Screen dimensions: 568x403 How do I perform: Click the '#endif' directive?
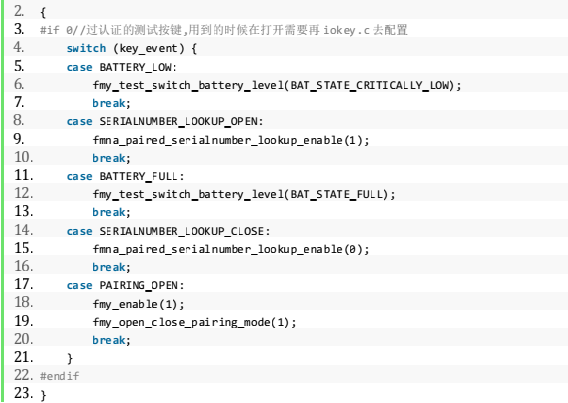click(59, 376)
